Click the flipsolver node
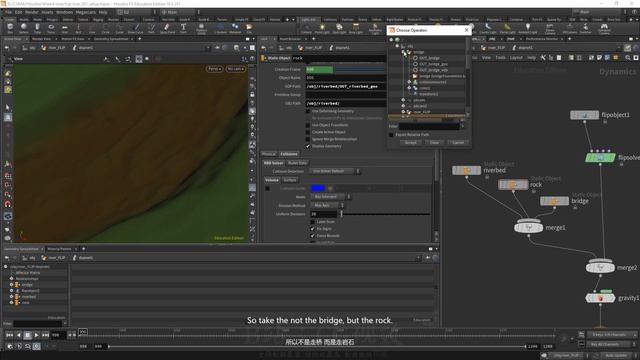The width and height of the screenshot is (640, 360). click(x=600, y=158)
